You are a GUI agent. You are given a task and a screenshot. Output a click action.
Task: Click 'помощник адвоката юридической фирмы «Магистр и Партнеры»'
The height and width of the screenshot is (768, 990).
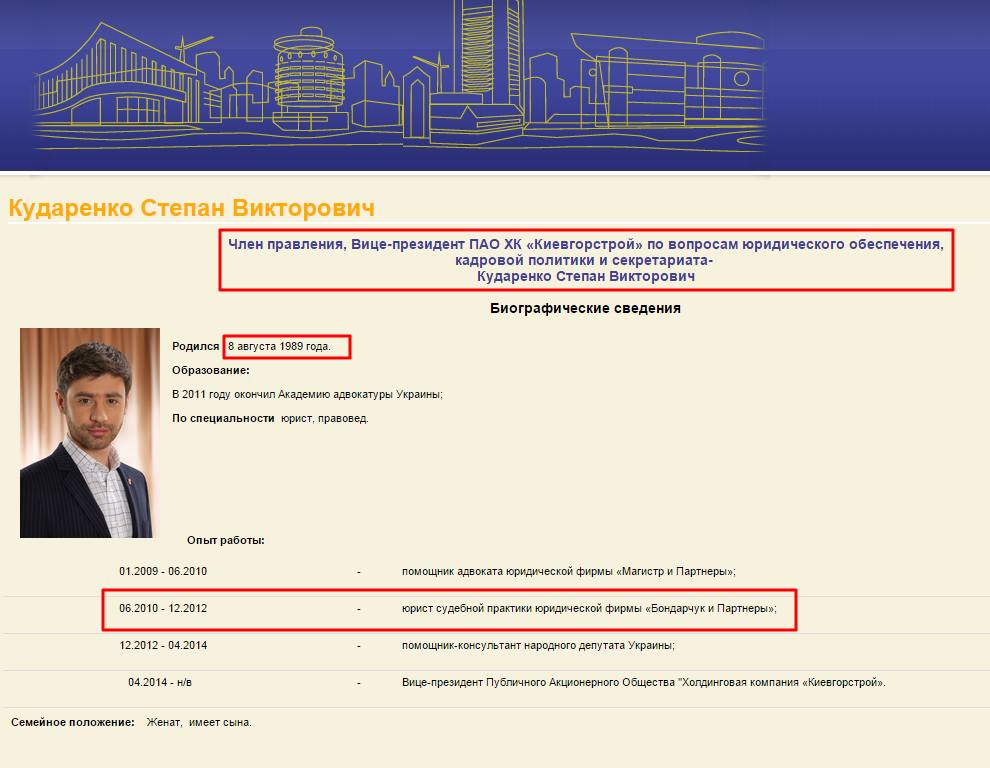tap(569, 571)
